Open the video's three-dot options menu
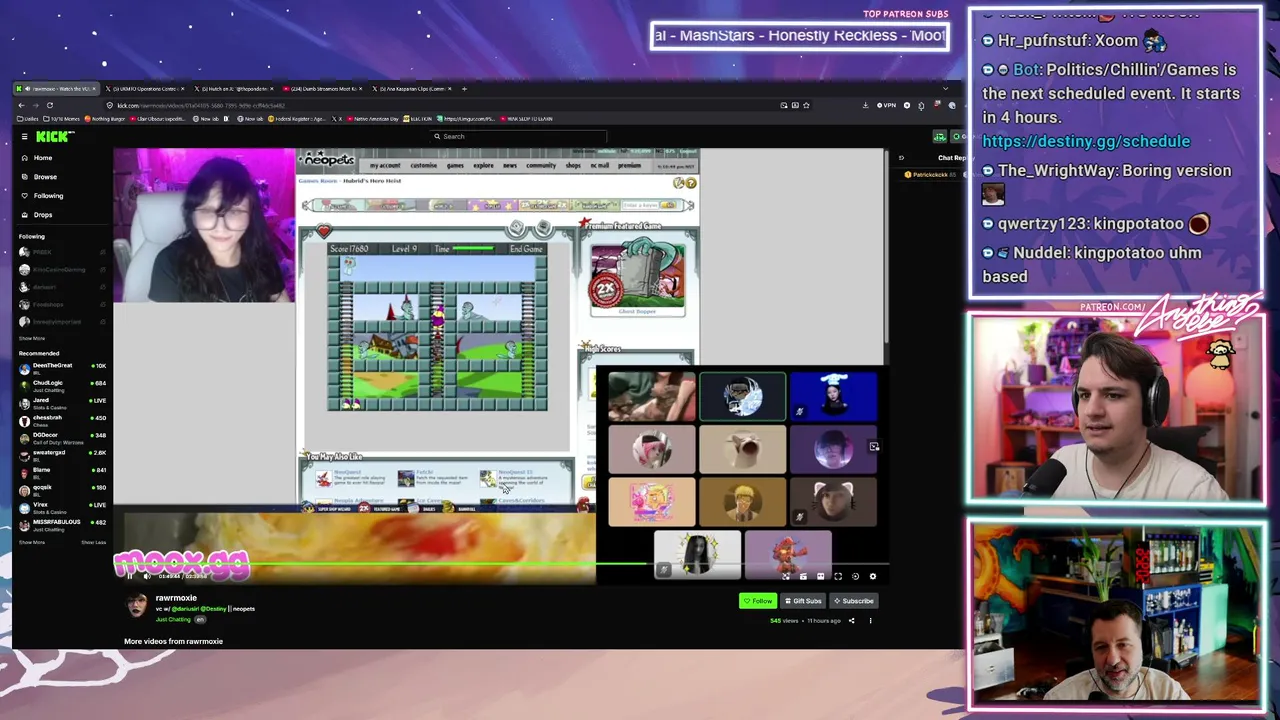Screen dimensions: 1280x720 pyautogui.click(x=870, y=621)
